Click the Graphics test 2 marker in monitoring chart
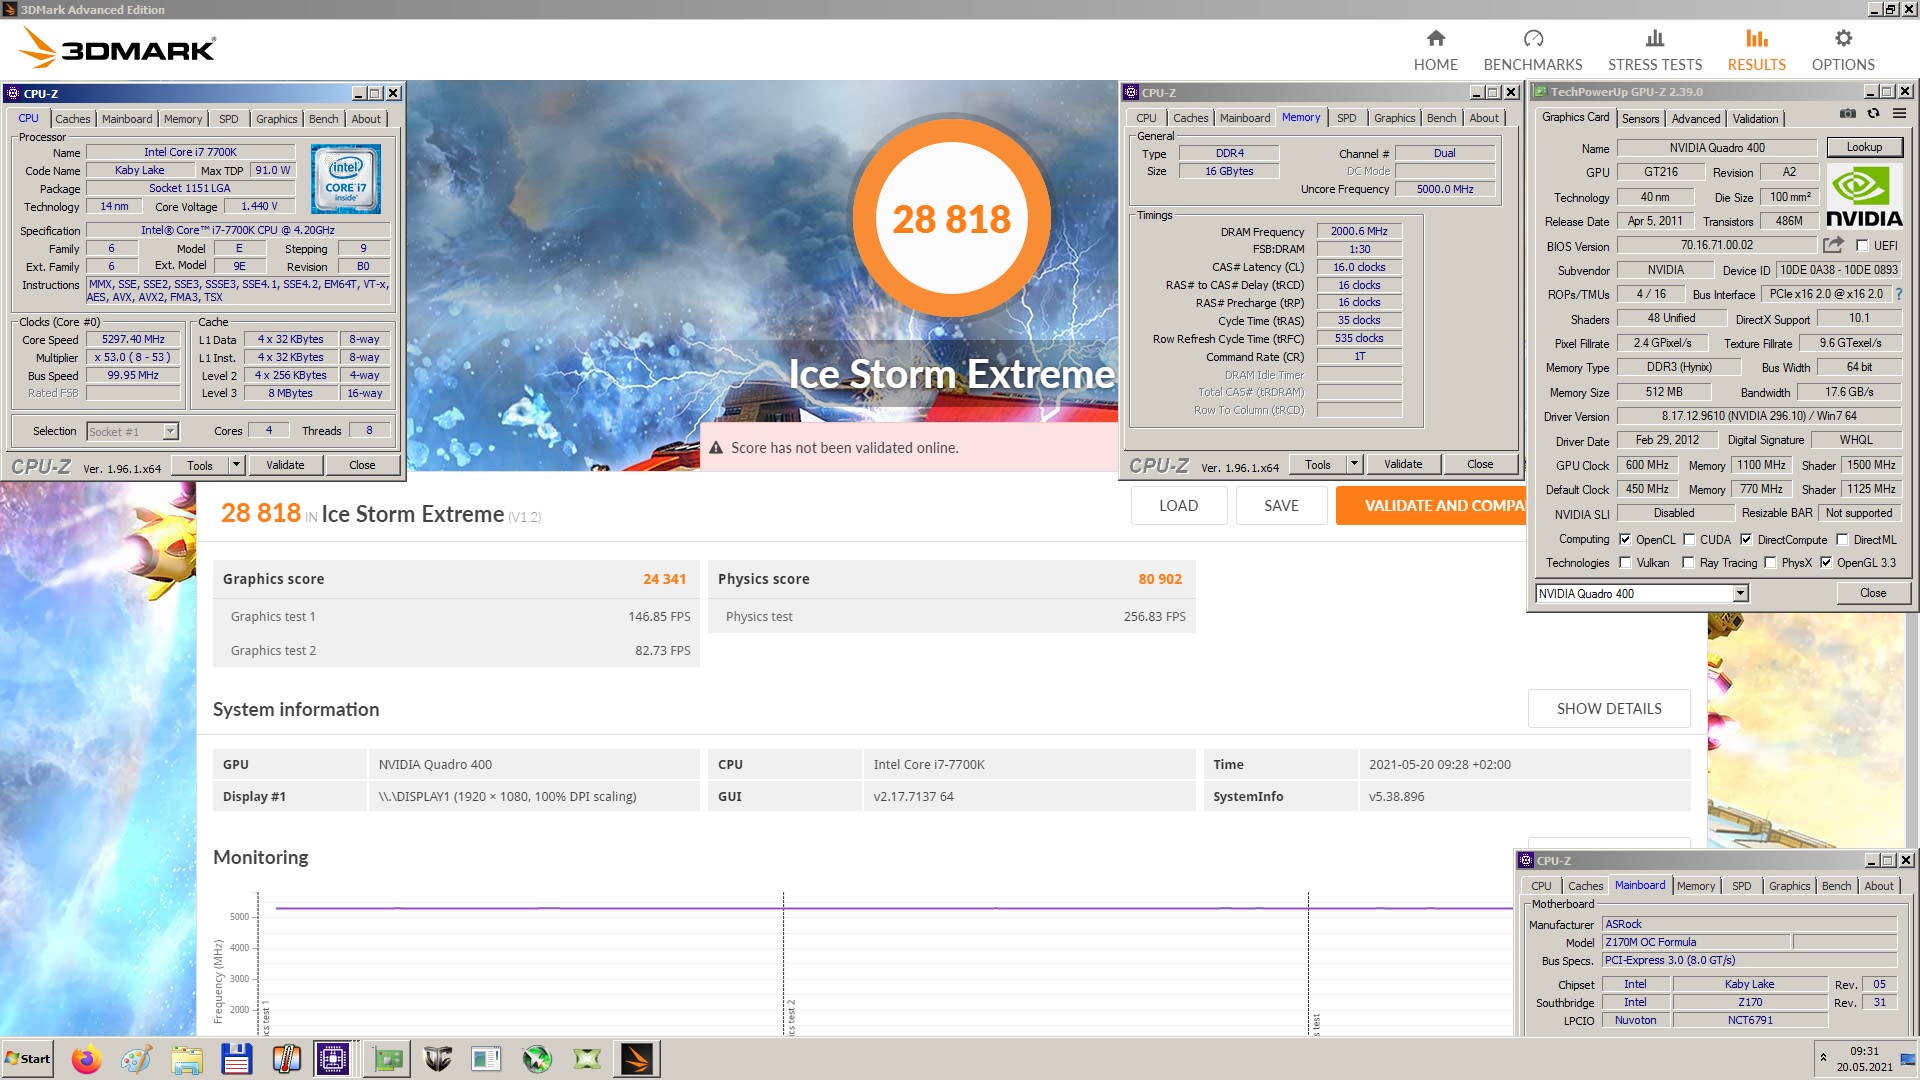1920x1080 pixels. [x=790, y=1016]
